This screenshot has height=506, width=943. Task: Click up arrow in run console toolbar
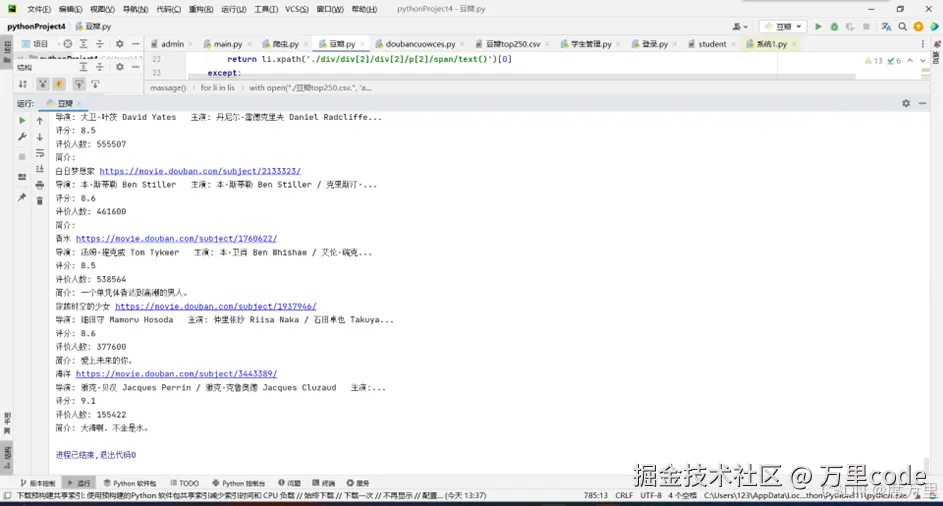pyautogui.click(x=40, y=121)
